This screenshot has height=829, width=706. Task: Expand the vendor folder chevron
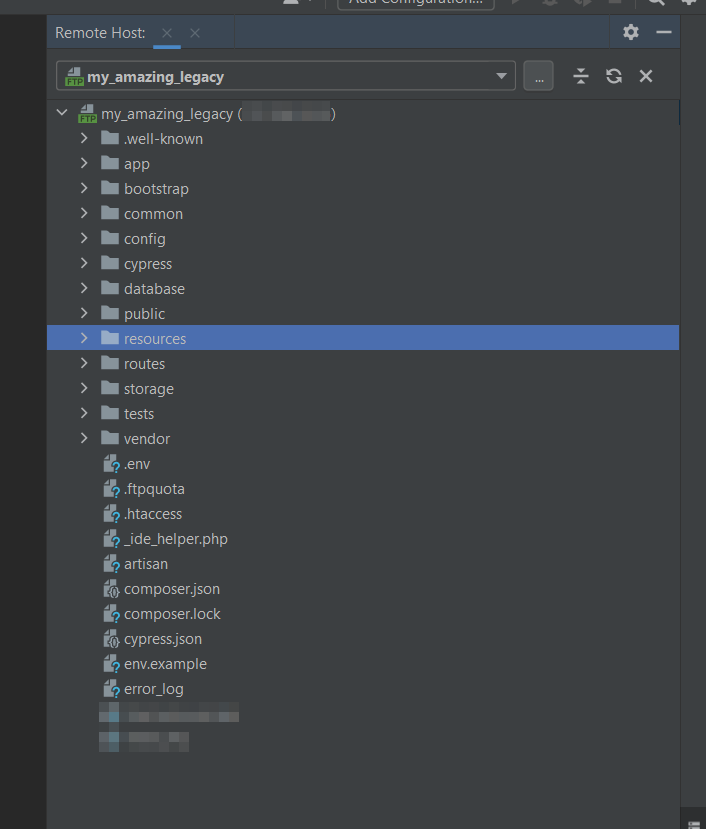coord(85,439)
